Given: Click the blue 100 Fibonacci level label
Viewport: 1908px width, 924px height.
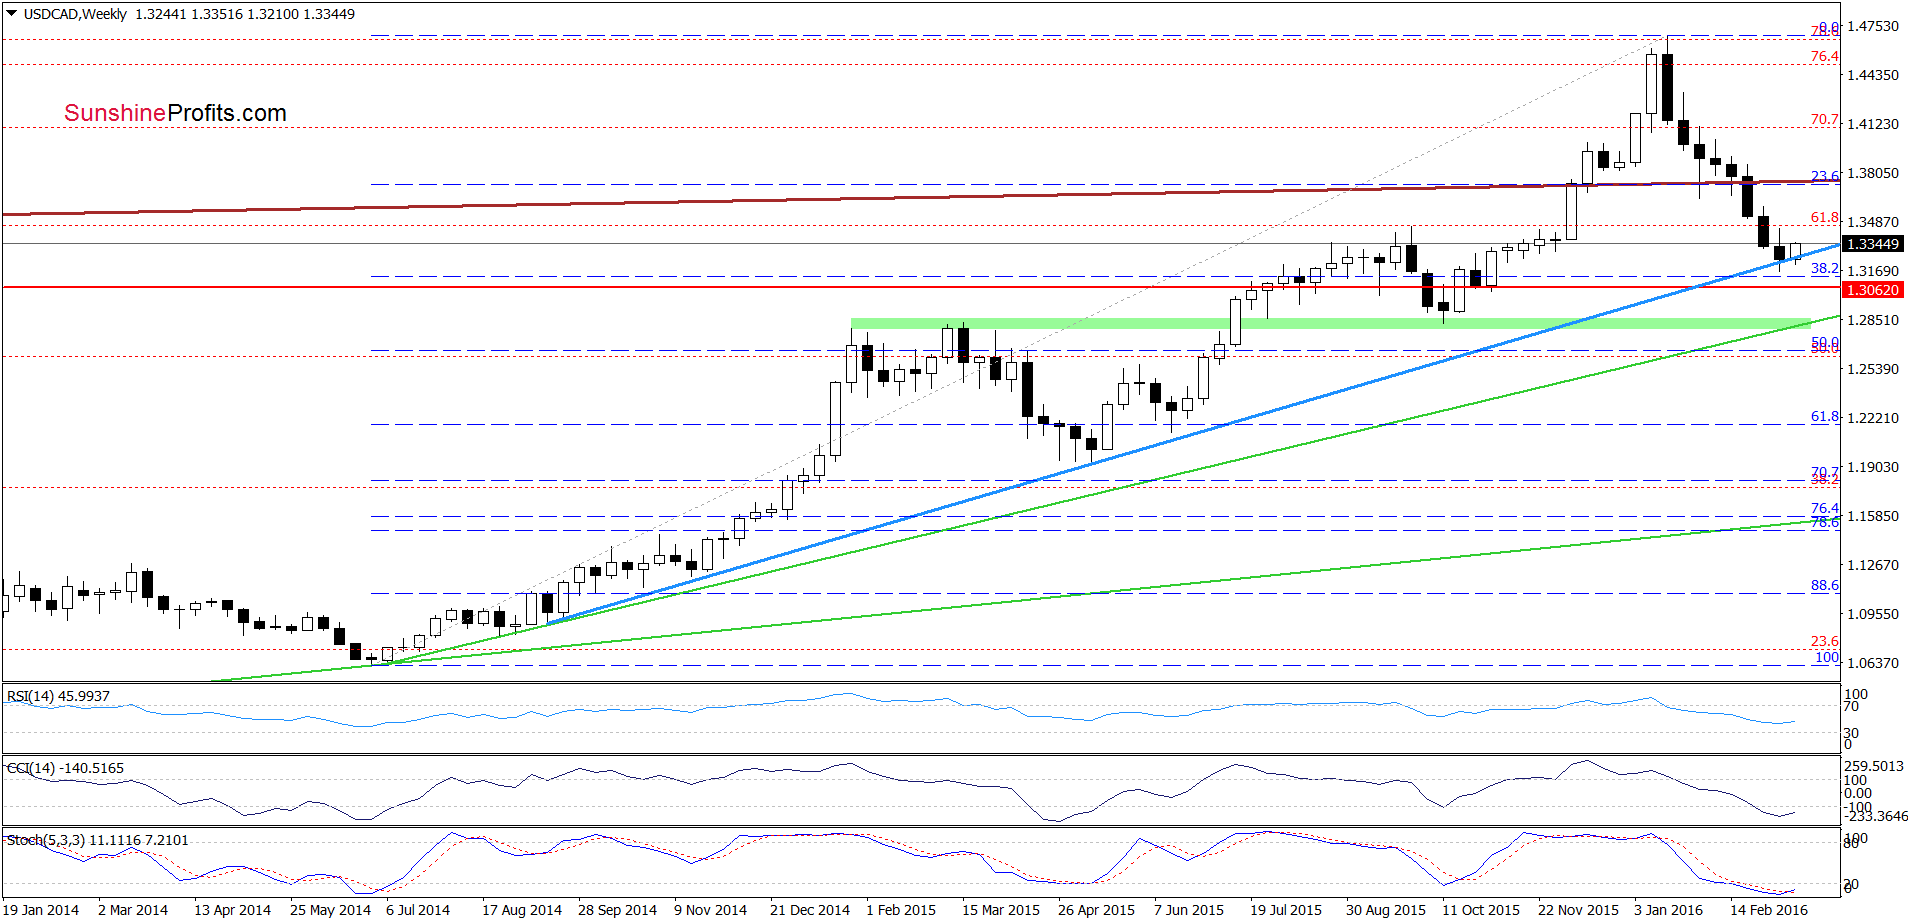Looking at the screenshot, I should (1827, 657).
